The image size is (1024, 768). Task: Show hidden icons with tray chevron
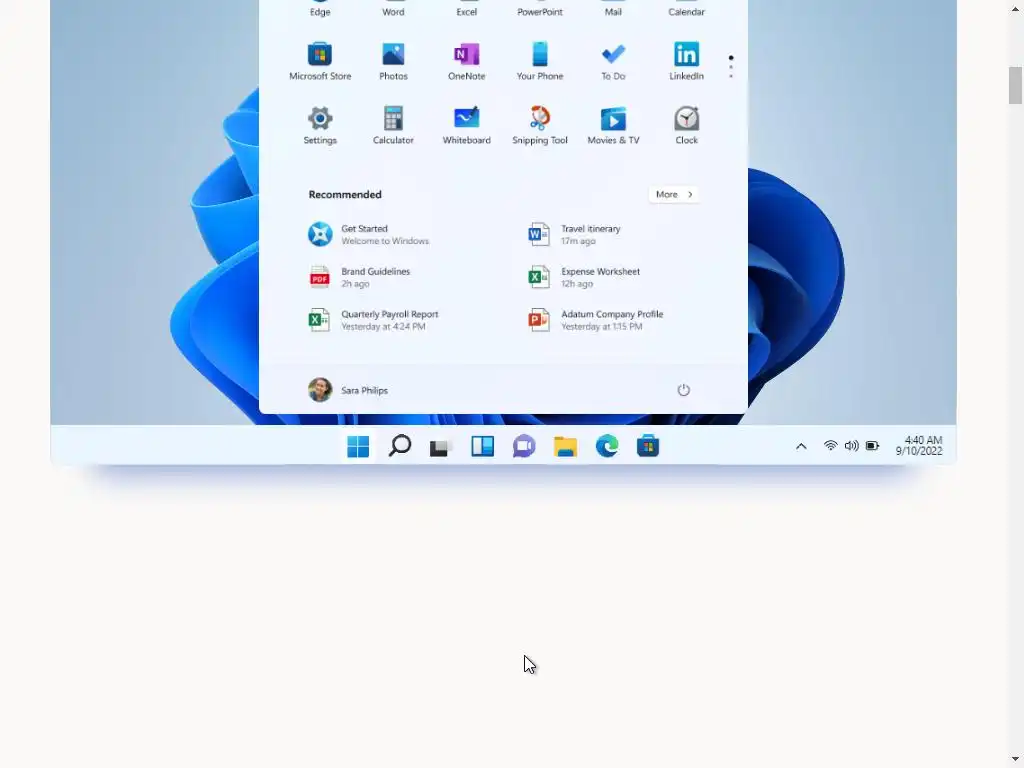click(801, 446)
